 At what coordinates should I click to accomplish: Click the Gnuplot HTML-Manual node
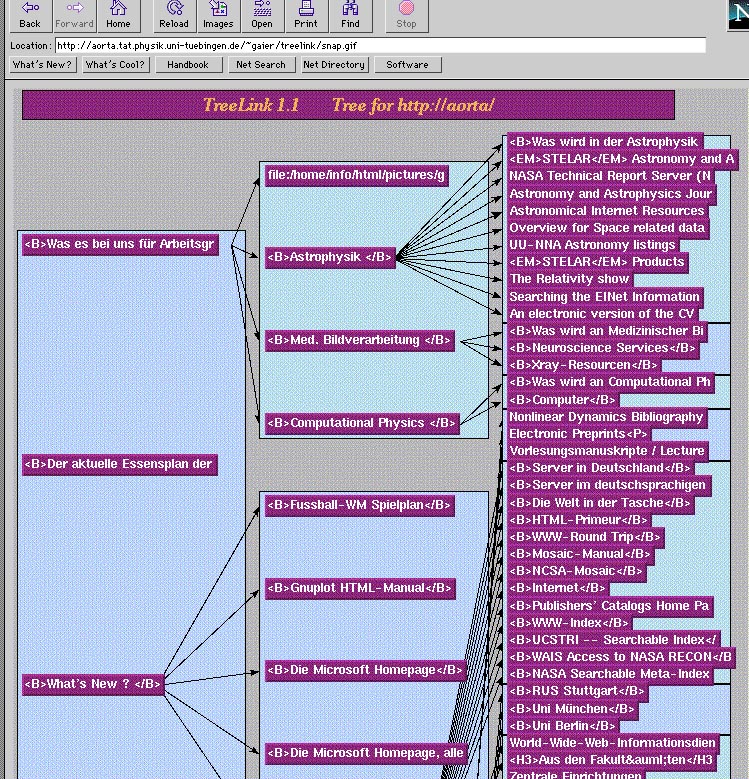pos(359,589)
